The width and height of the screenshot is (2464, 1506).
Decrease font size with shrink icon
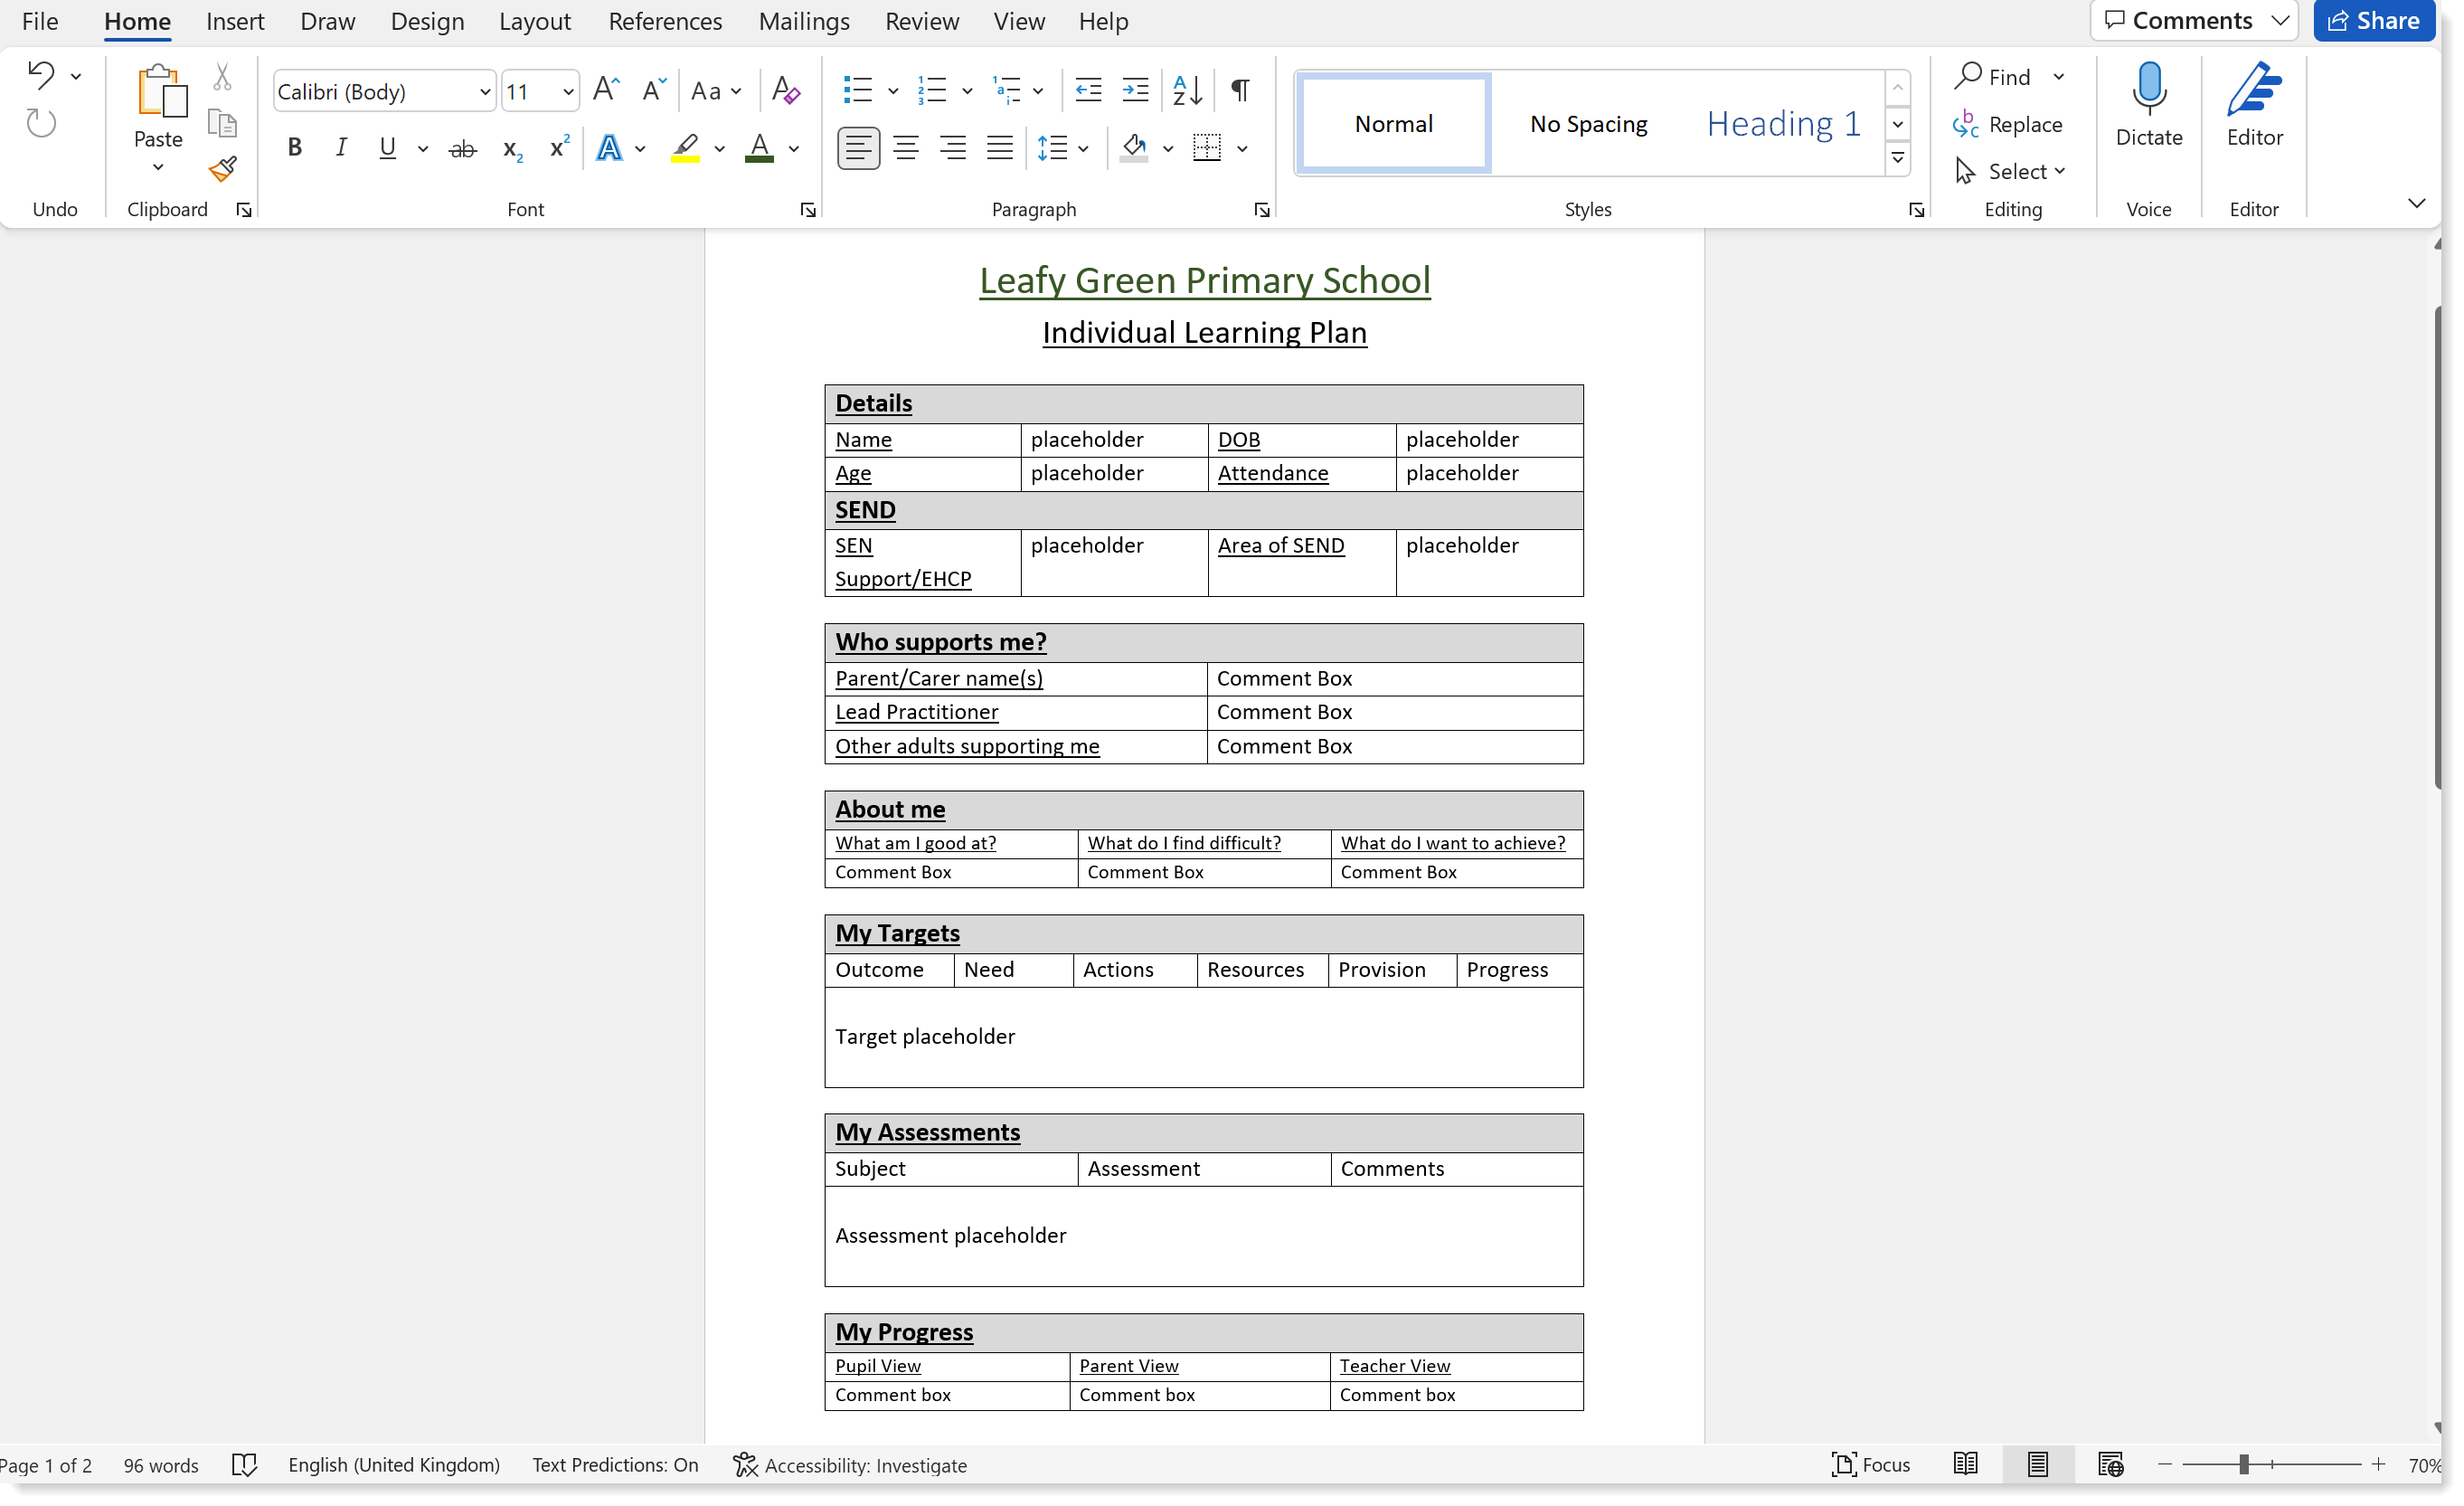653,91
